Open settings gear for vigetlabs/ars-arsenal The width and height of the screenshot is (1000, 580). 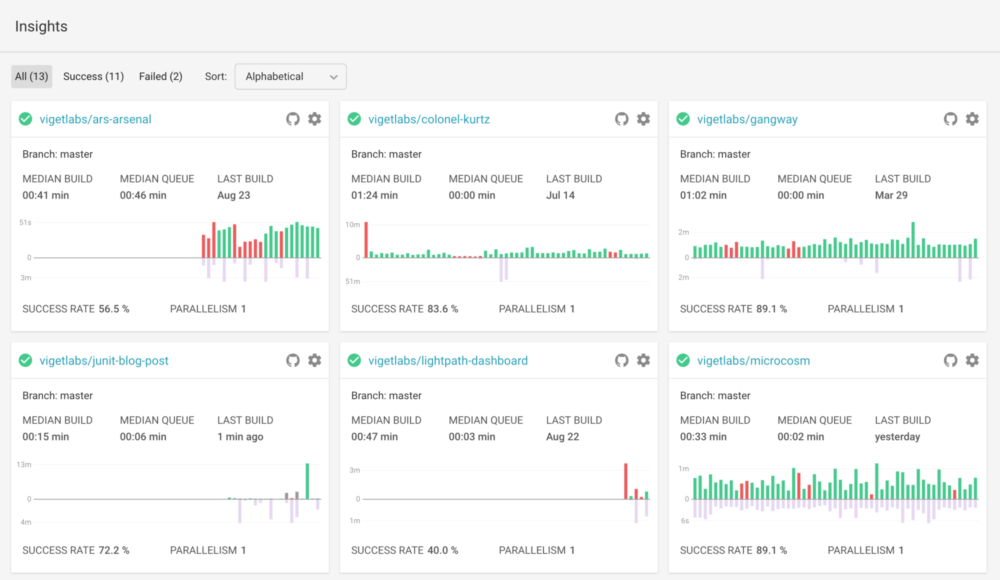coord(314,119)
